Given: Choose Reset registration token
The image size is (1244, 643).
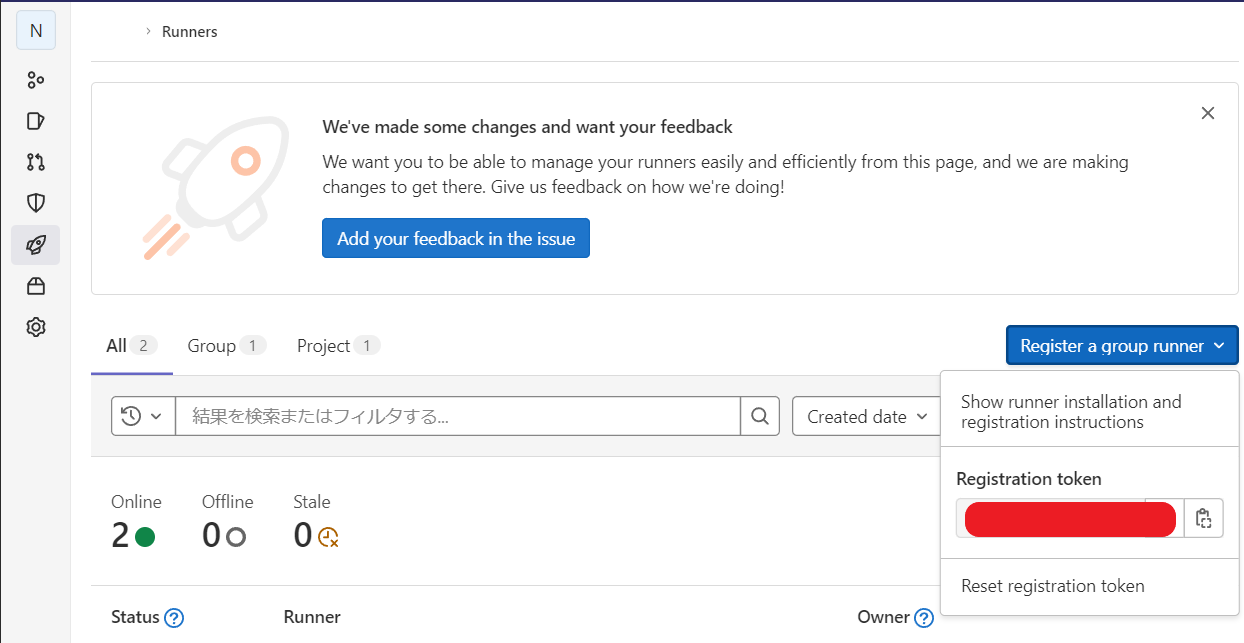Looking at the screenshot, I should pos(1052,586).
